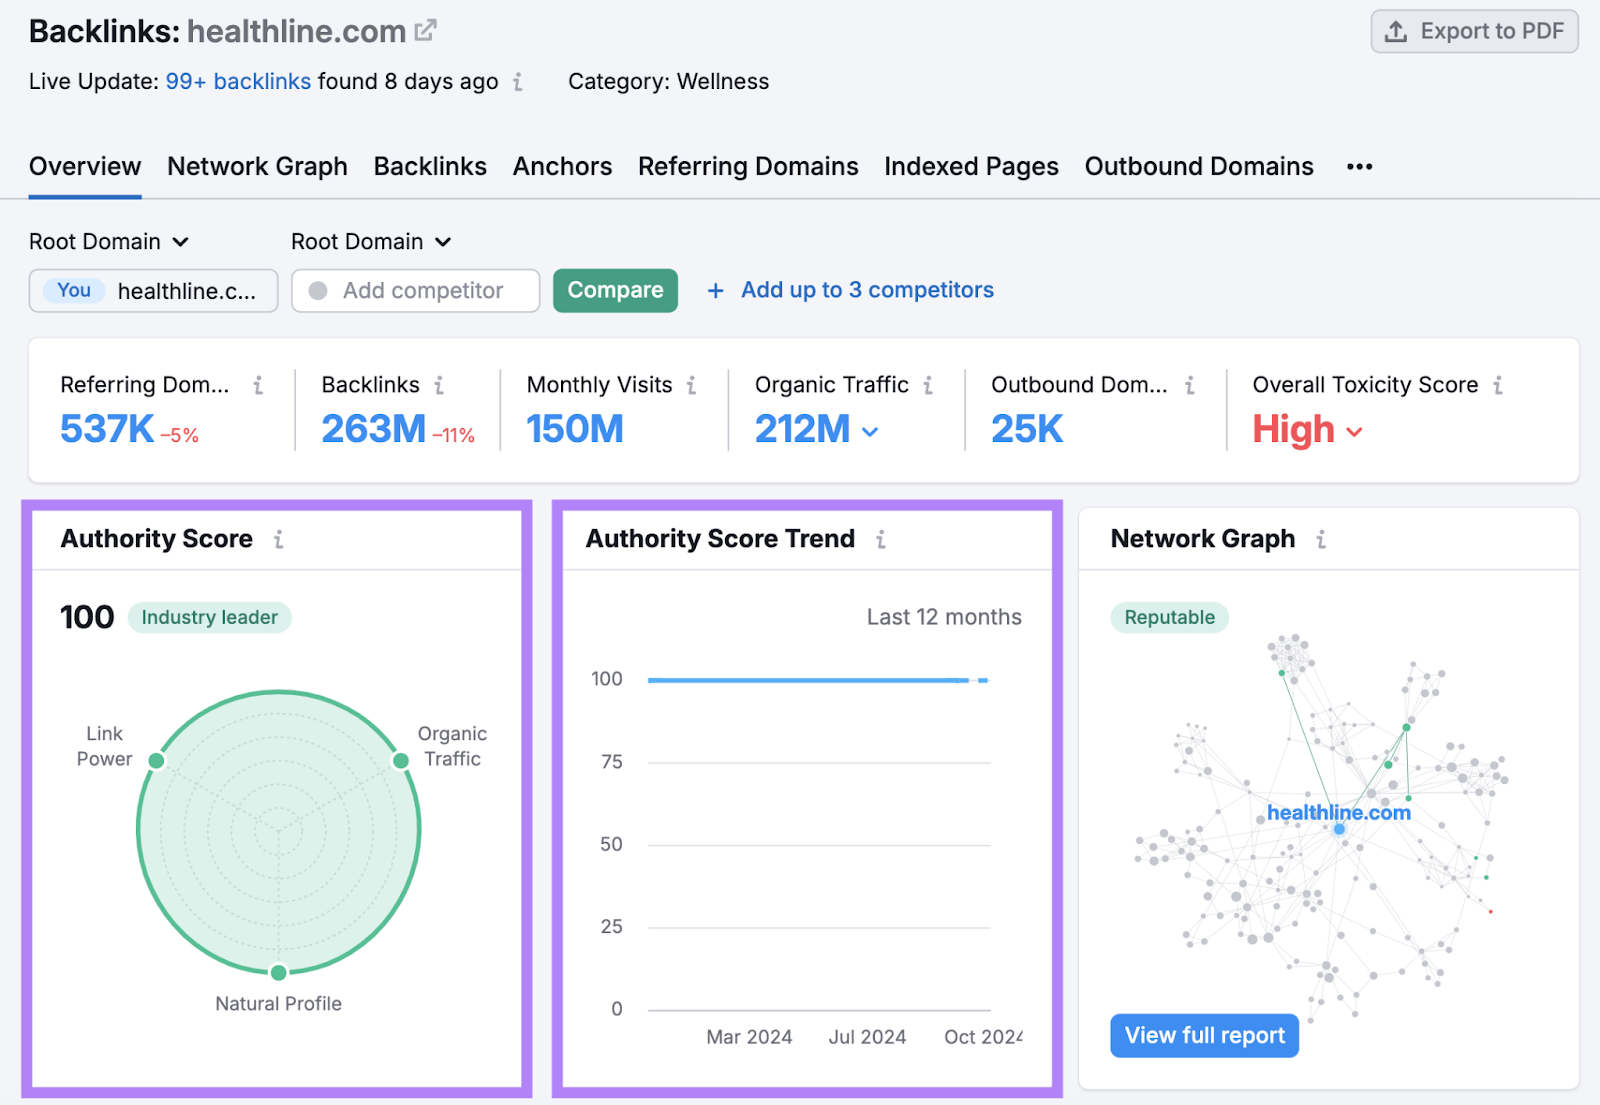
Task: Click the info icon beside Backlinks metric
Action: pyautogui.click(x=437, y=384)
